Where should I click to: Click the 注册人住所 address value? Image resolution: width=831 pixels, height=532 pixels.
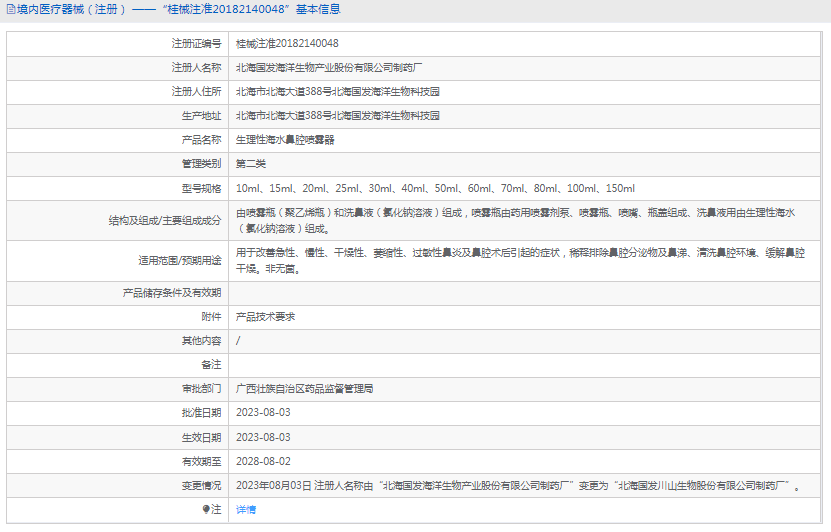[x=338, y=92]
